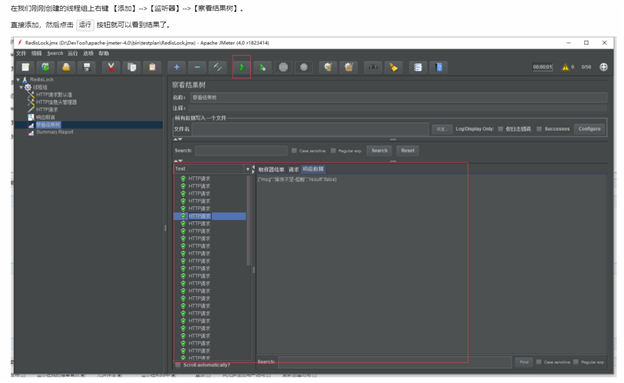Open the Help toolbar icon
This screenshot has width=624, height=383.
pyautogui.click(x=439, y=67)
